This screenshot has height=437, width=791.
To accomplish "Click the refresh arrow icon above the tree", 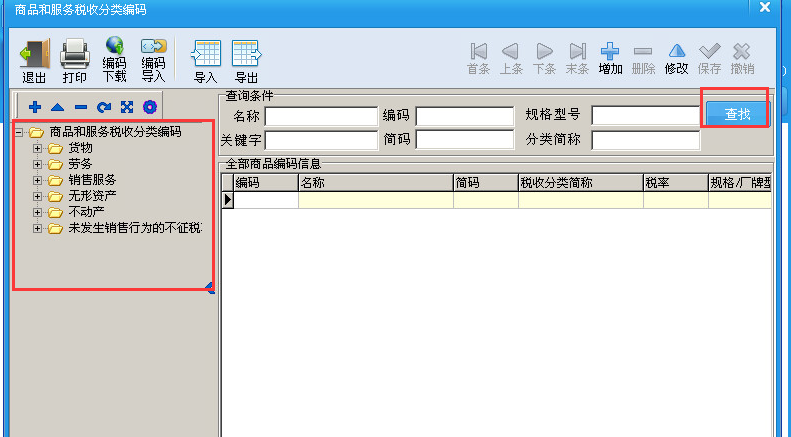I will click(104, 107).
